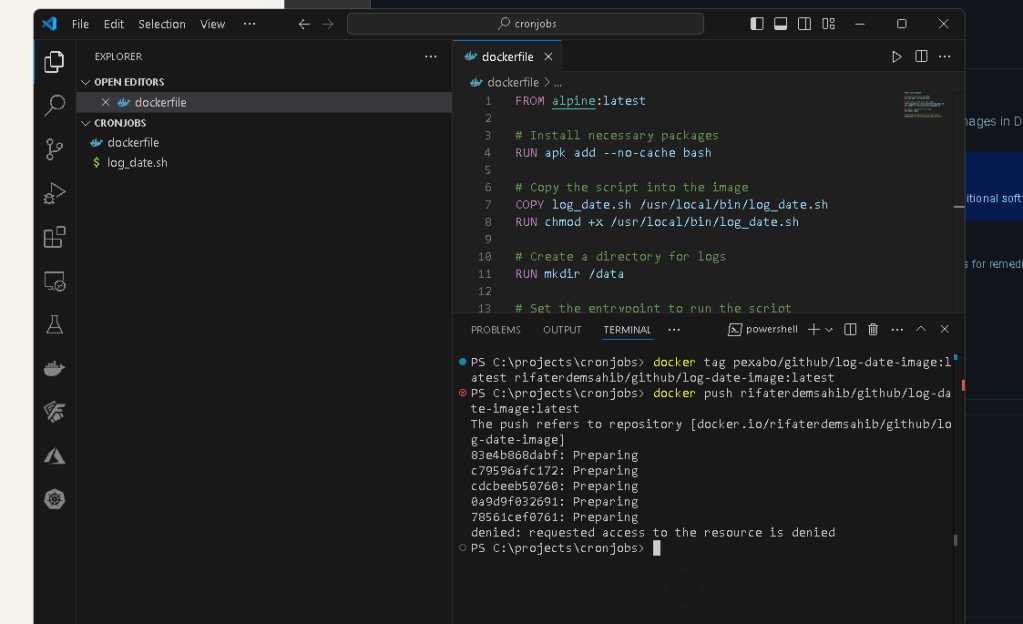Image resolution: width=1023 pixels, height=624 pixels.
Task: Click the powershell terminal label
Action: (763, 330)
